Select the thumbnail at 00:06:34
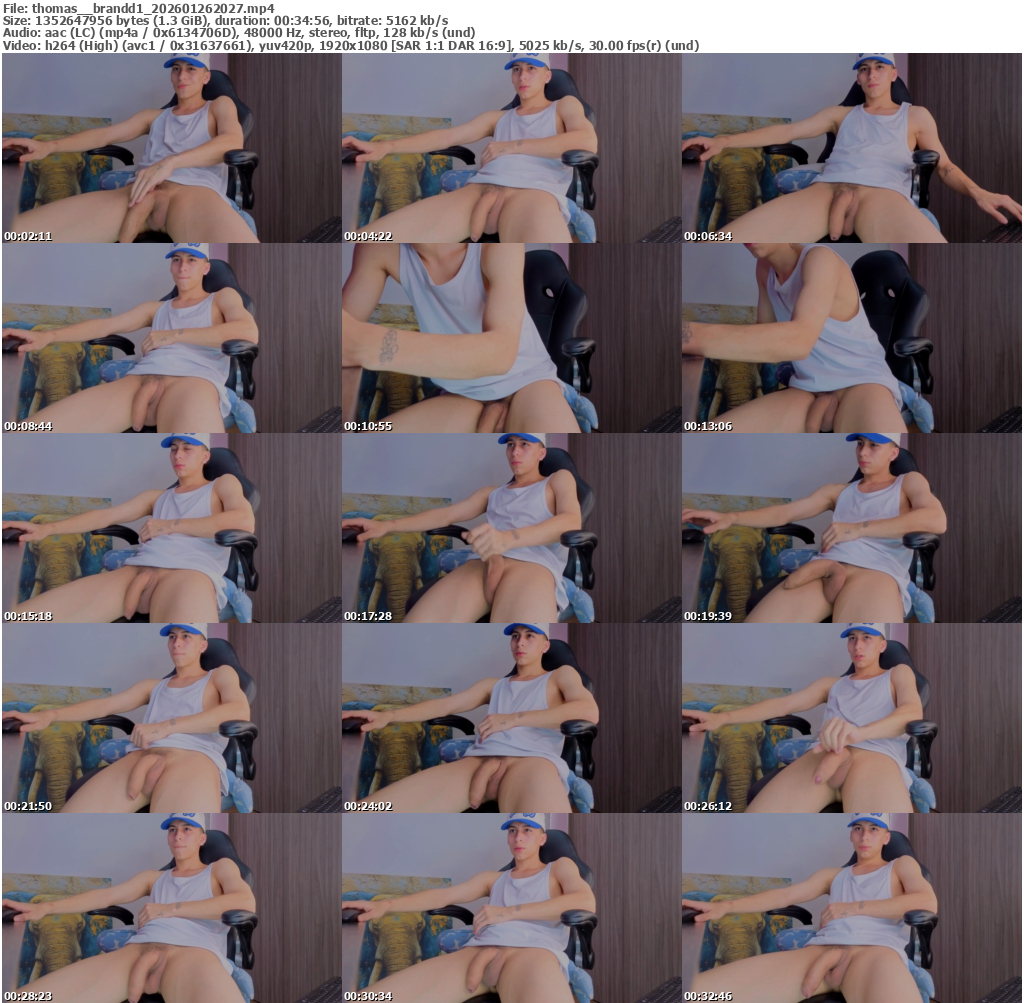Image resolution: width=1024 pixels, height=1003 pixels. [851, 148]
